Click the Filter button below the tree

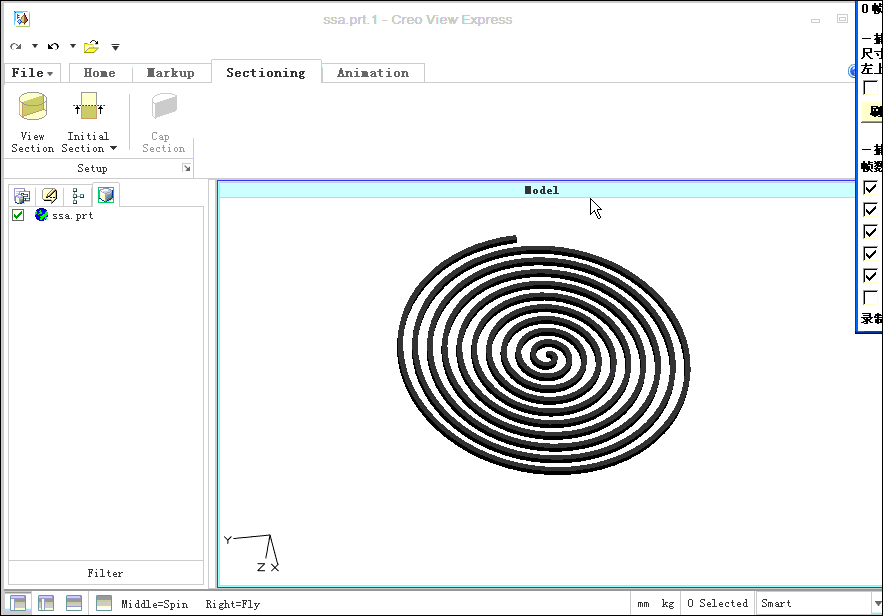(x=105, y=573)
